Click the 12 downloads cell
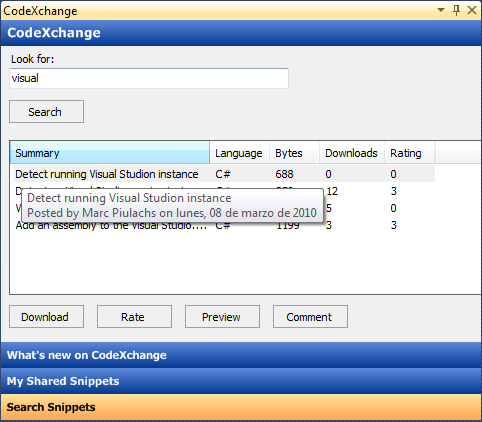 (332, 191)
